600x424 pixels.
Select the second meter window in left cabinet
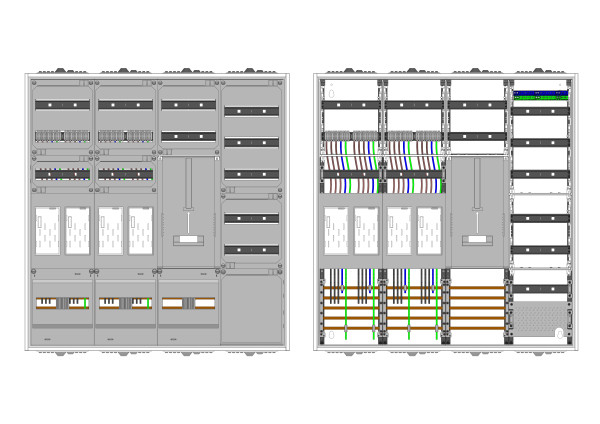pos(77,231)
